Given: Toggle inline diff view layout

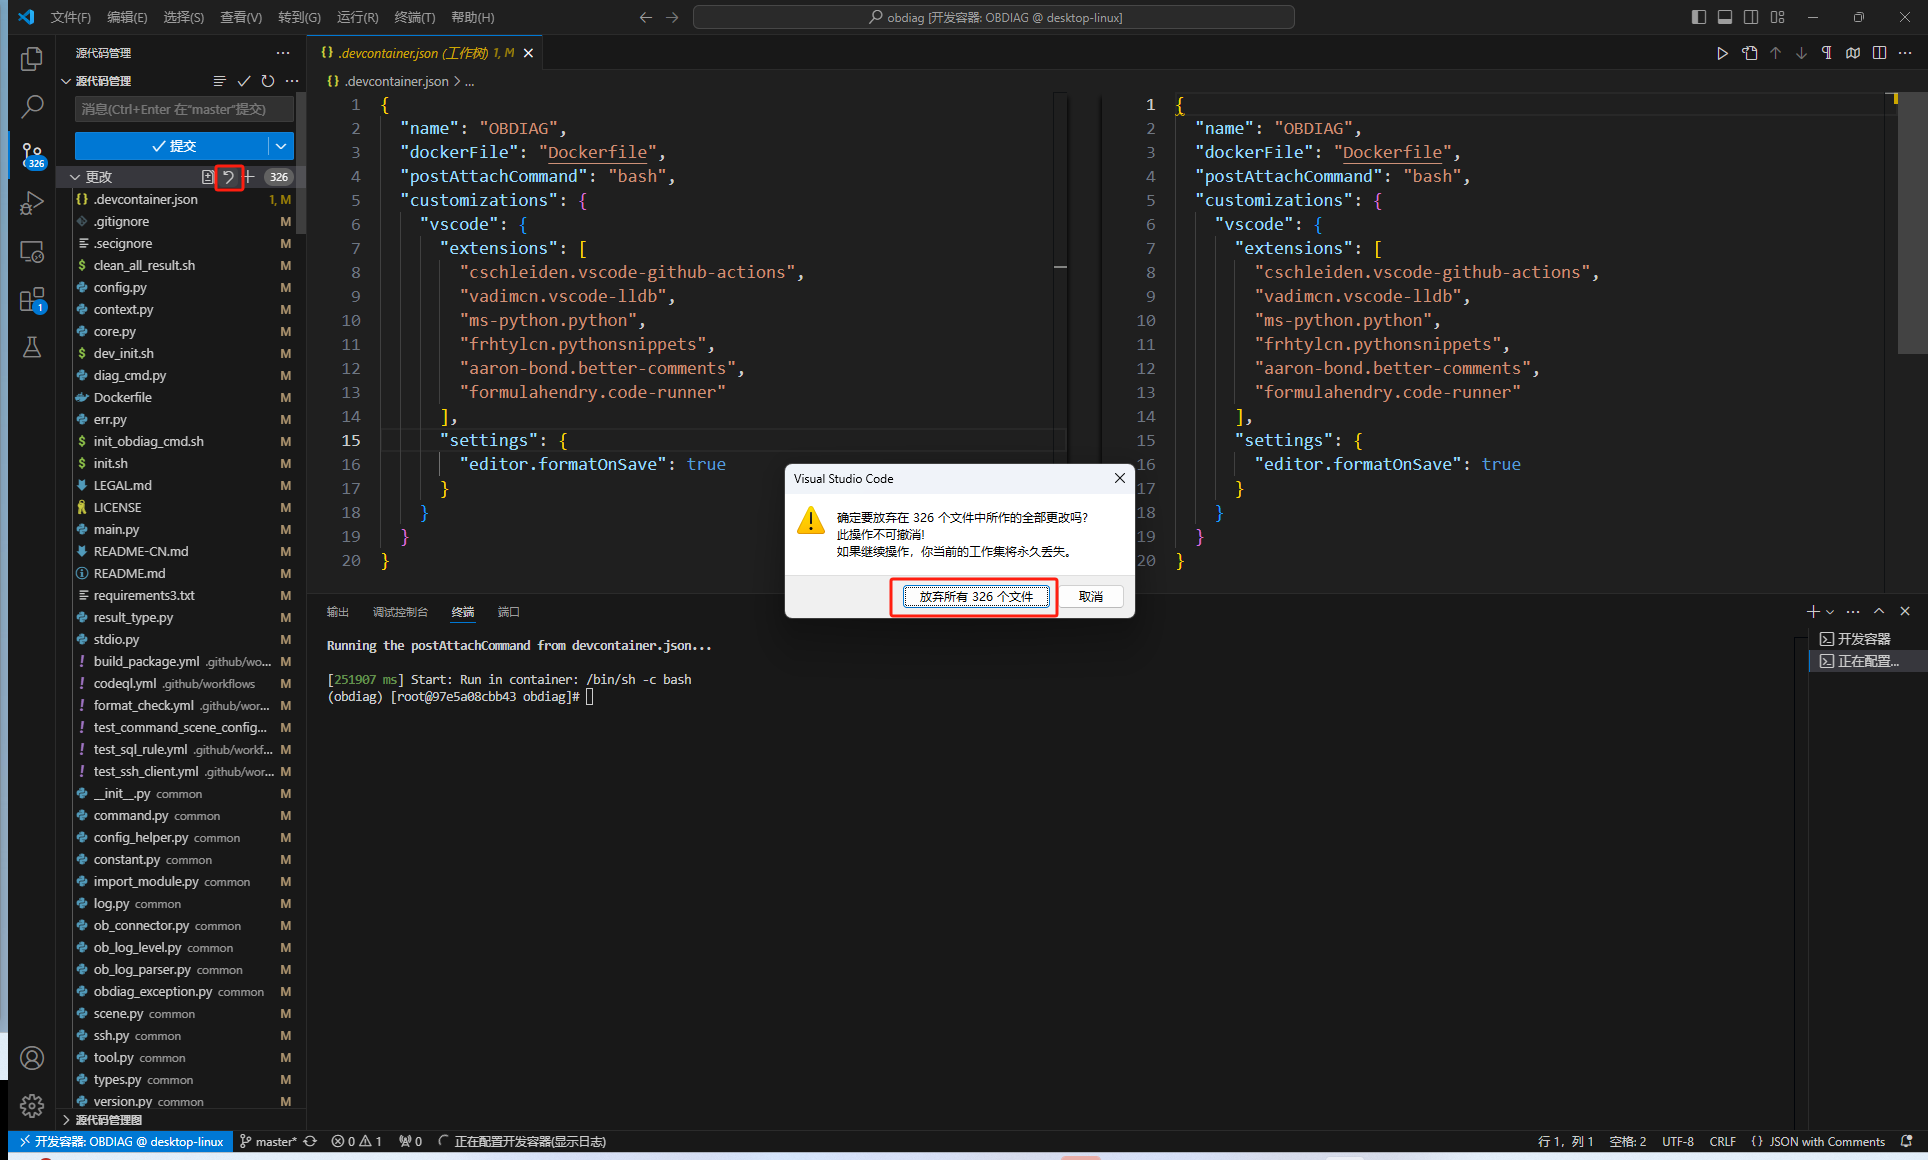Looking at the screenshot, I should tap(1879, 53).
